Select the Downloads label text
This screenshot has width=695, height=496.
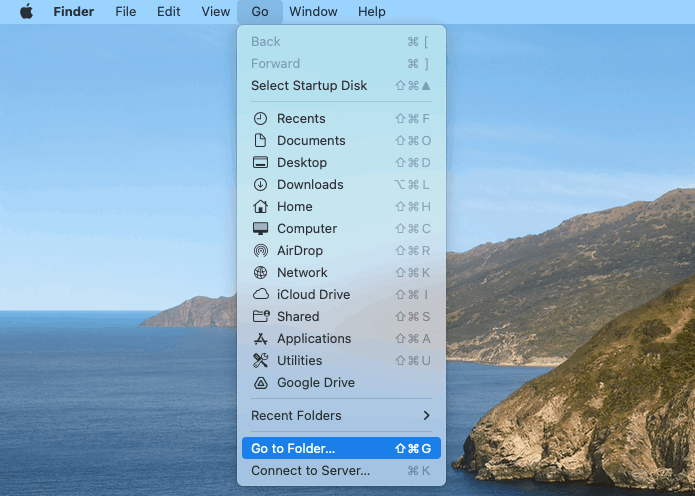(x=310, y=184)
